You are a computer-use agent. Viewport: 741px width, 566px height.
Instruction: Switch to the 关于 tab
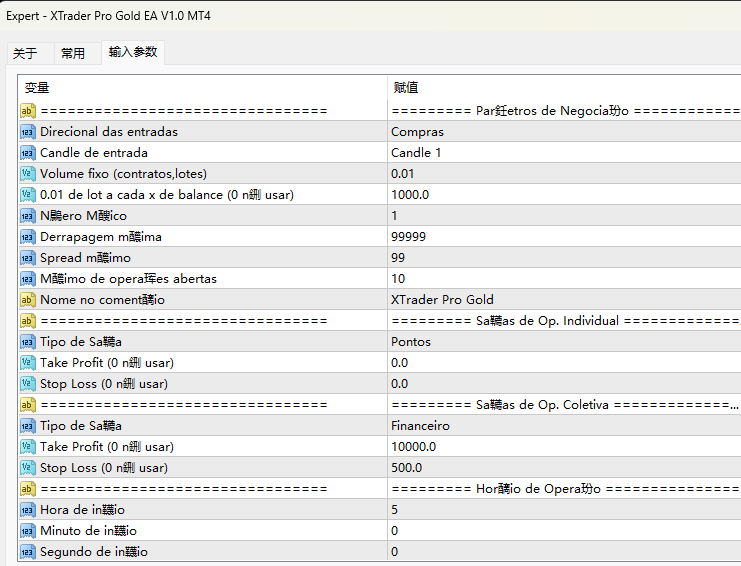point(25,53)
